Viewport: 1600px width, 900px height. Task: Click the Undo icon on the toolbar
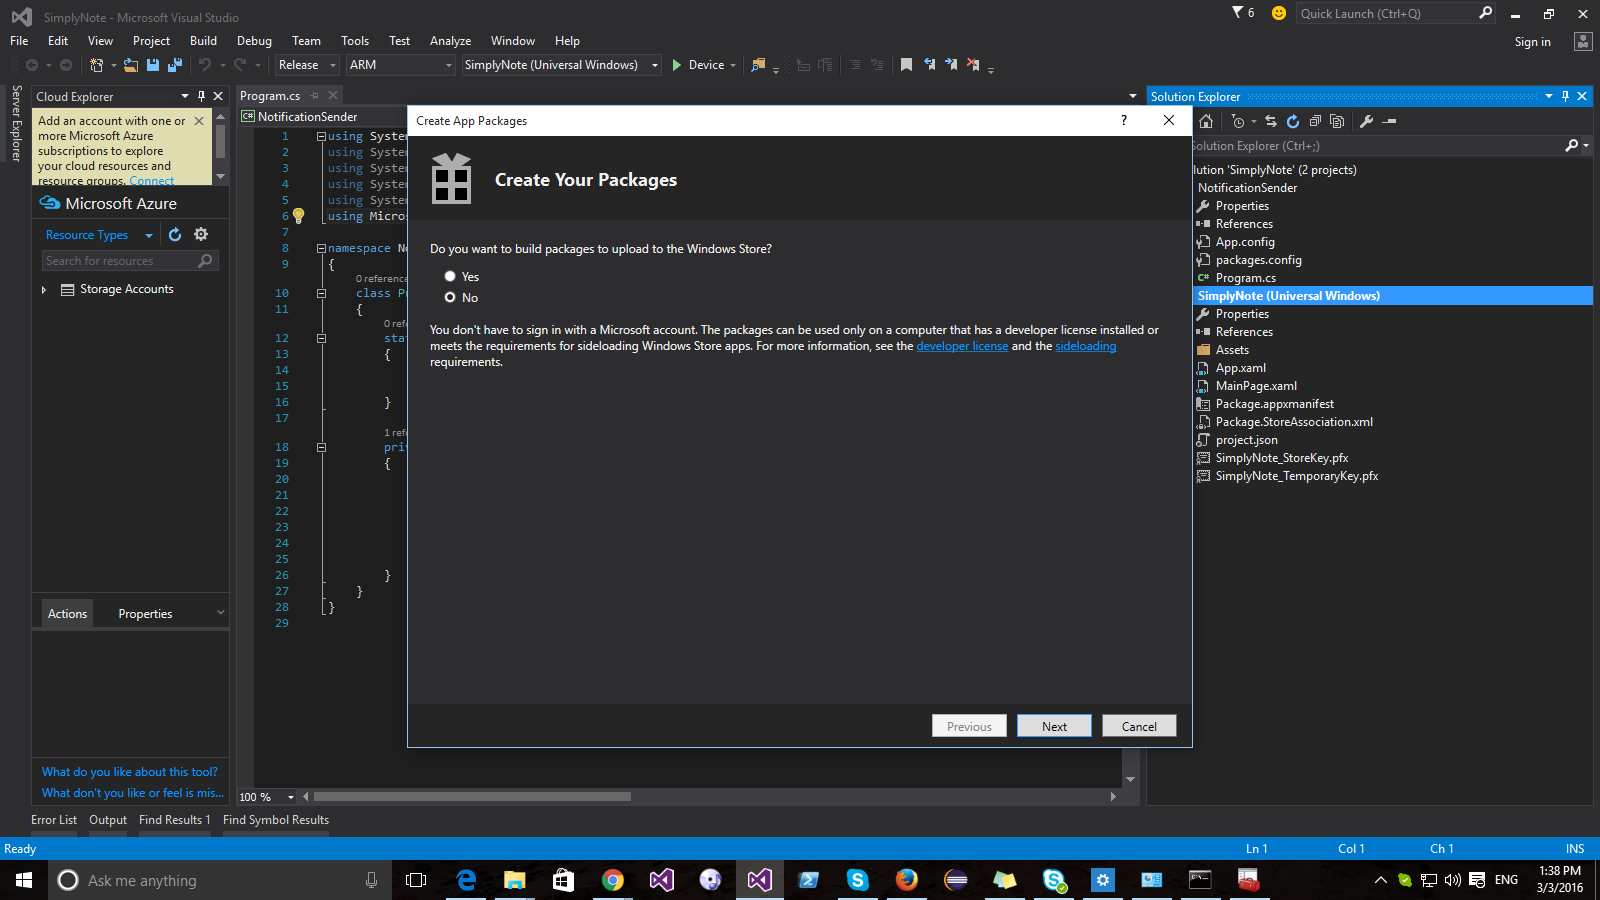[206, 64]
